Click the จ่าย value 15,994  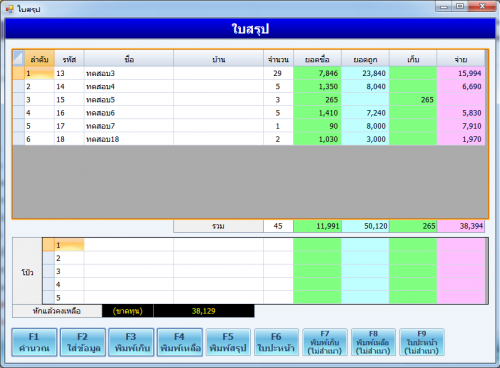461,73
